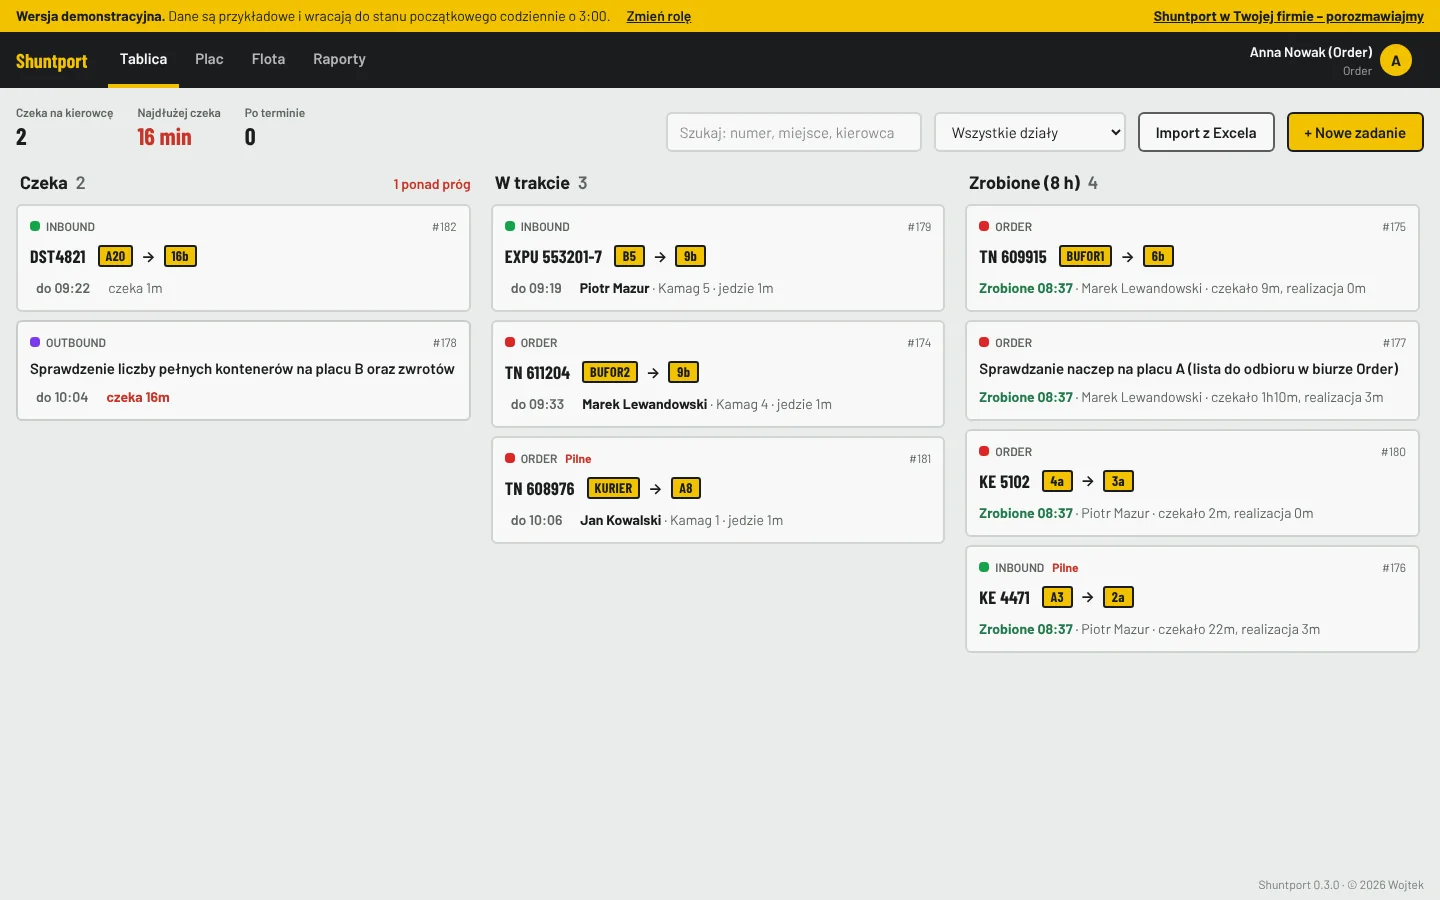Open the Shuntport w Twojej firmie link

click(1288, 16)
